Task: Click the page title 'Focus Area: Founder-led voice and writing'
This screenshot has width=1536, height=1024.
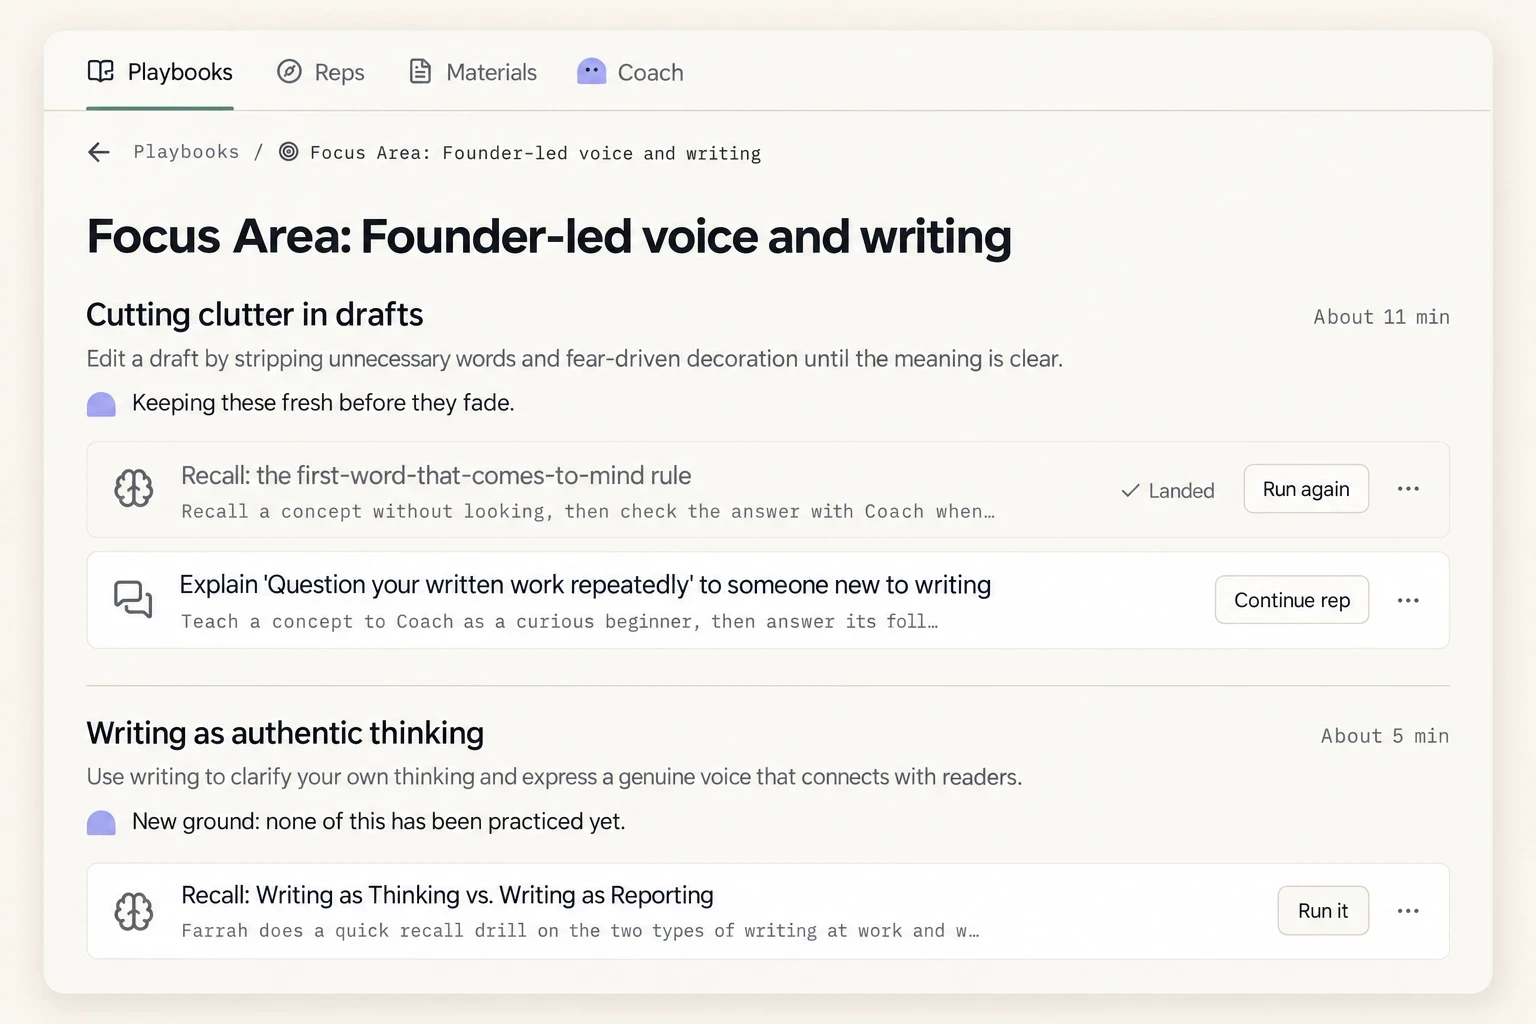Action: [x=549, y=237]
